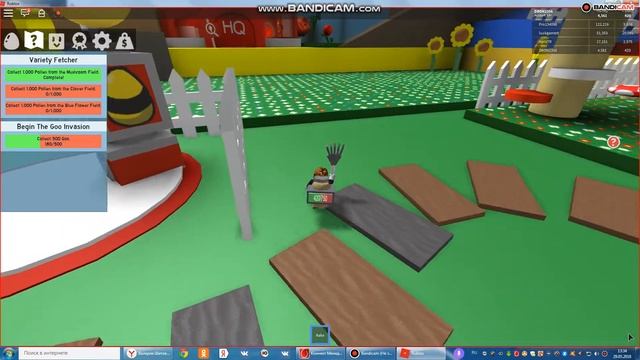Click the Collect 500 Goo progress bar
The width and height of the screenshot is (640, 360).
(53, 141)
